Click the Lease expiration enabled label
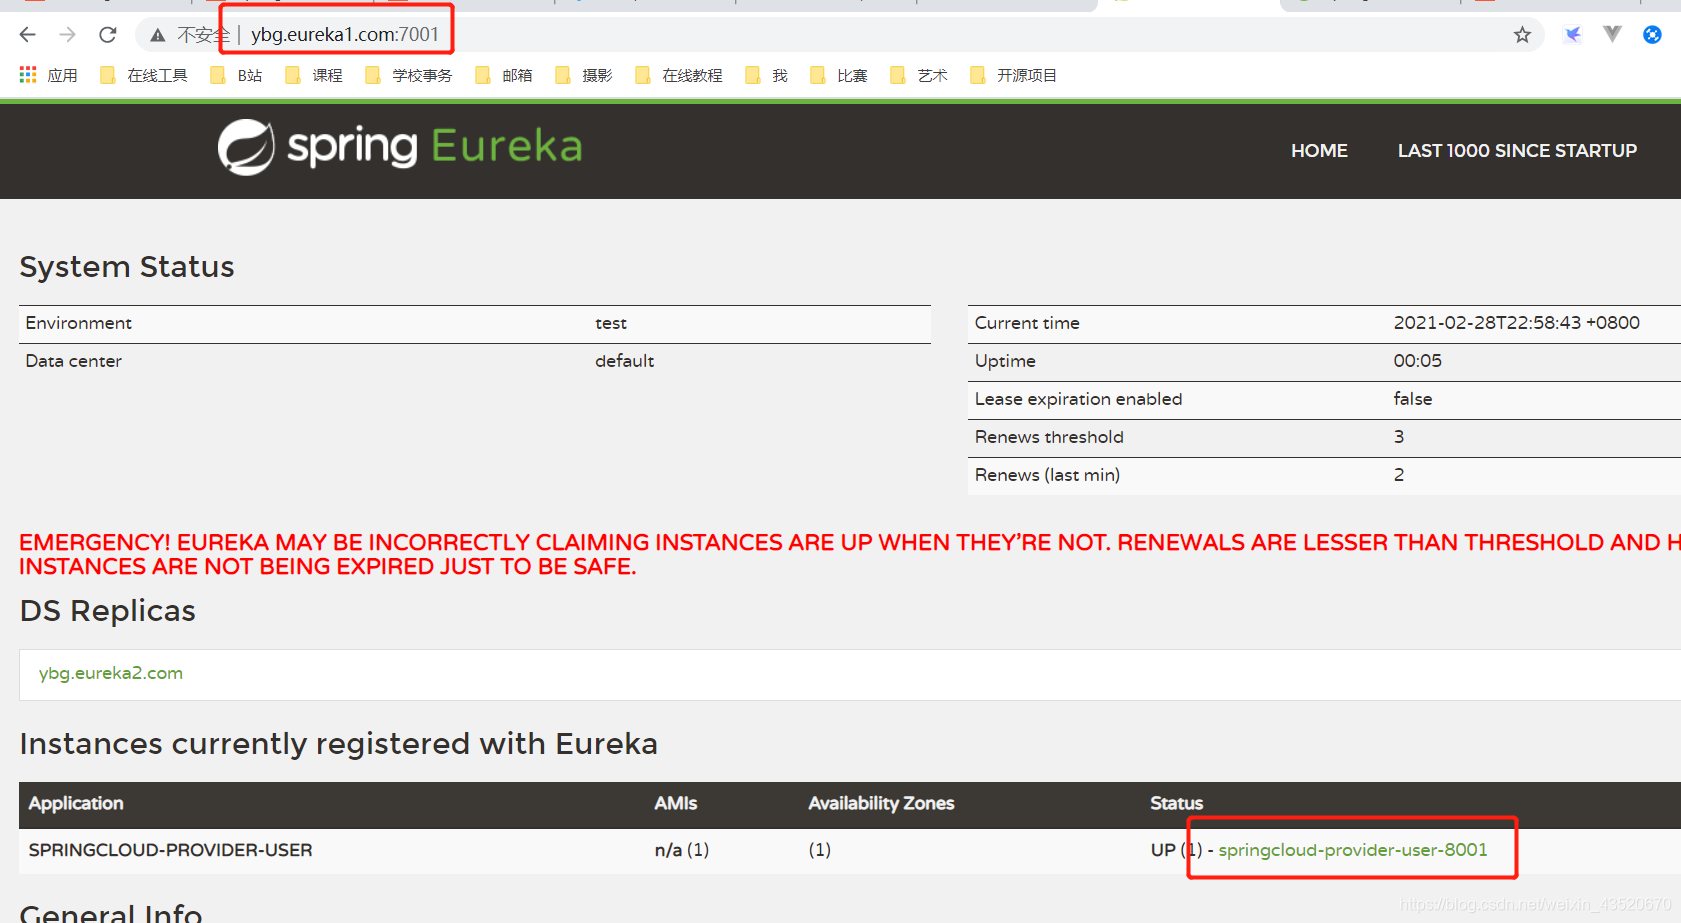Screen dimensions: 1681x923 (x=1078, y=399)
